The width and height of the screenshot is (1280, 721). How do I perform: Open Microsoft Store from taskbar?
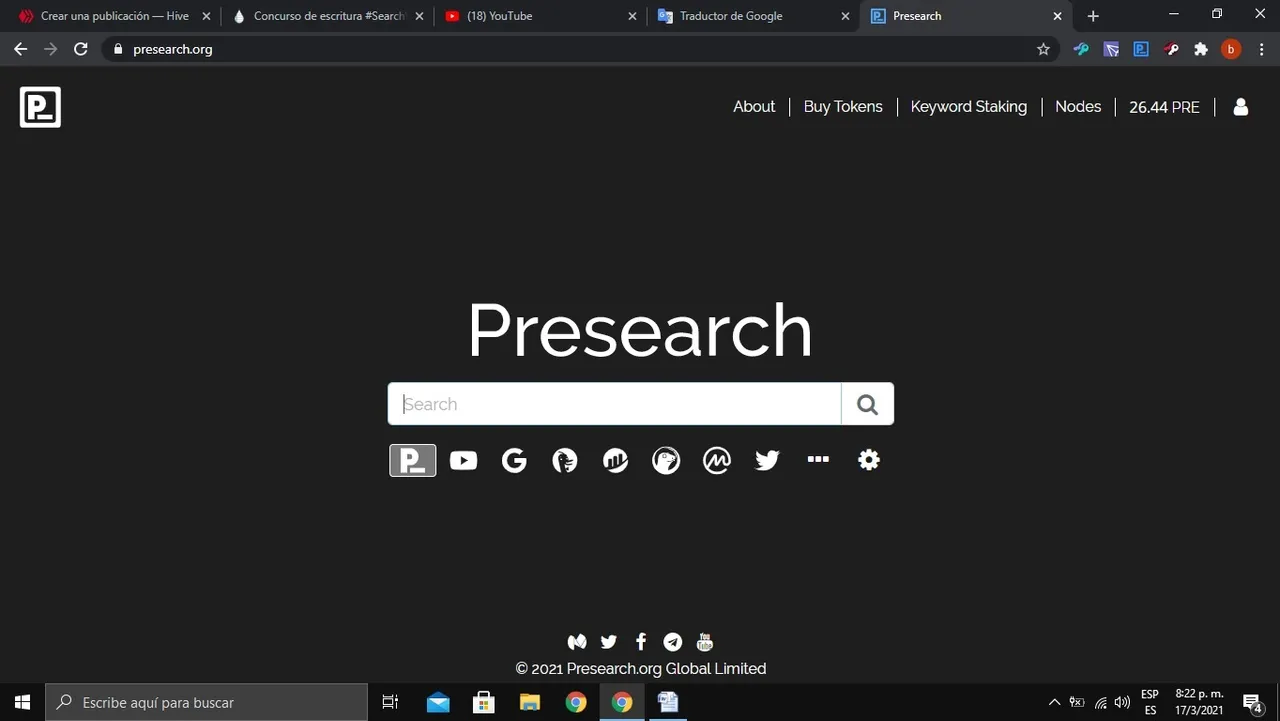point(484,702)
